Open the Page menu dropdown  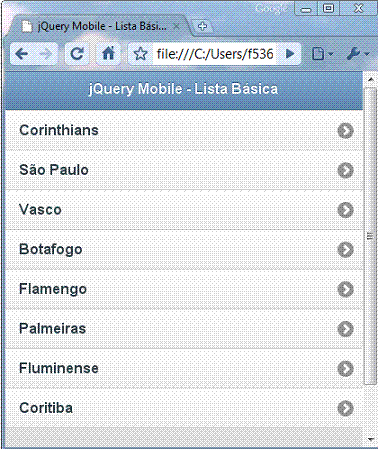[322, 54]
